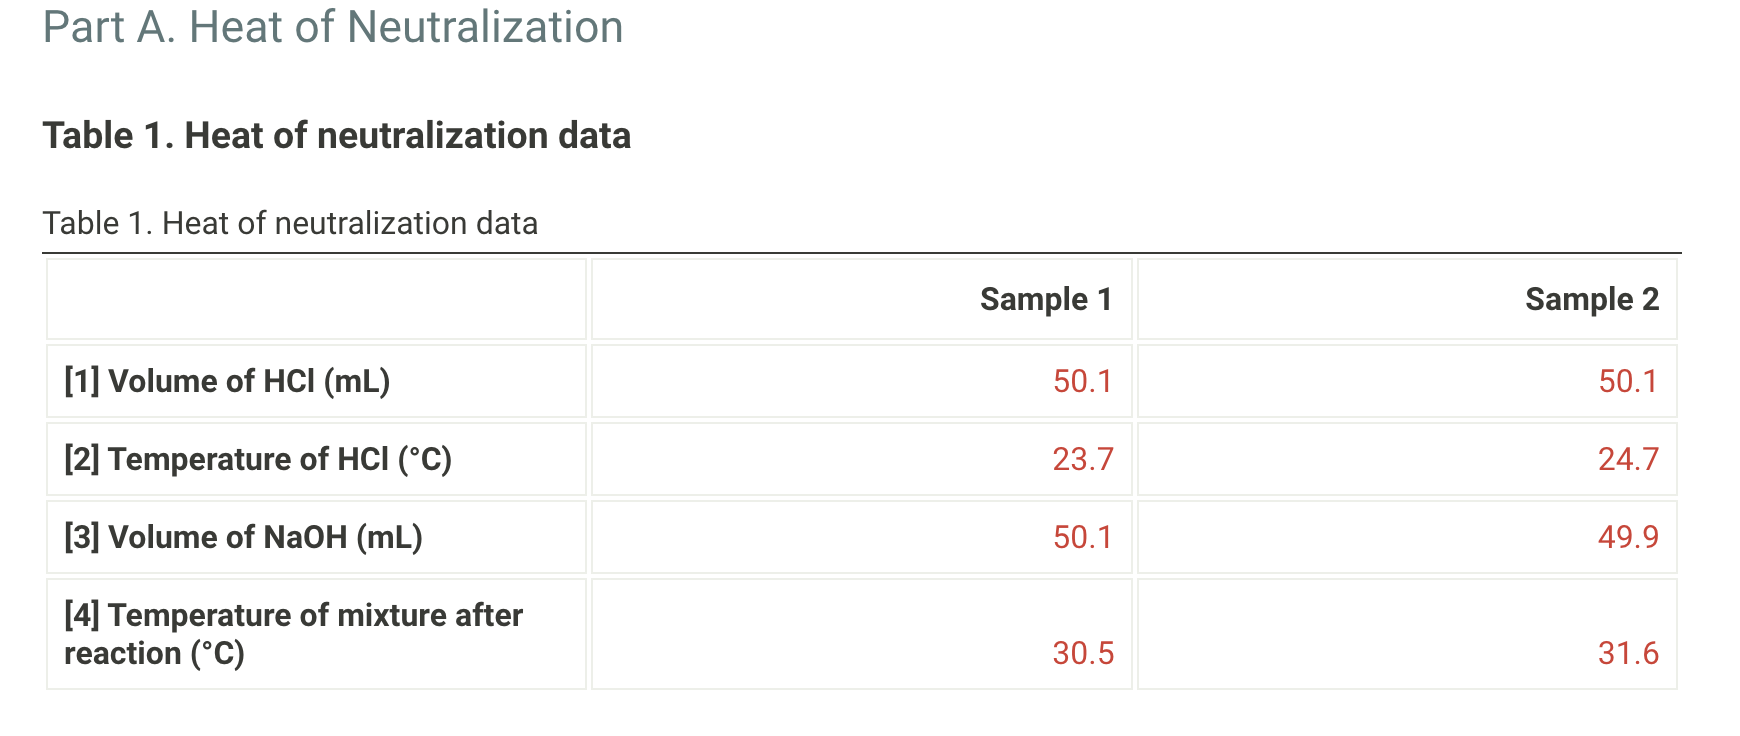Click Sample 2 NaOH volume value 49.9
The image size is (1740, 736).
(x=1627, y=537)
